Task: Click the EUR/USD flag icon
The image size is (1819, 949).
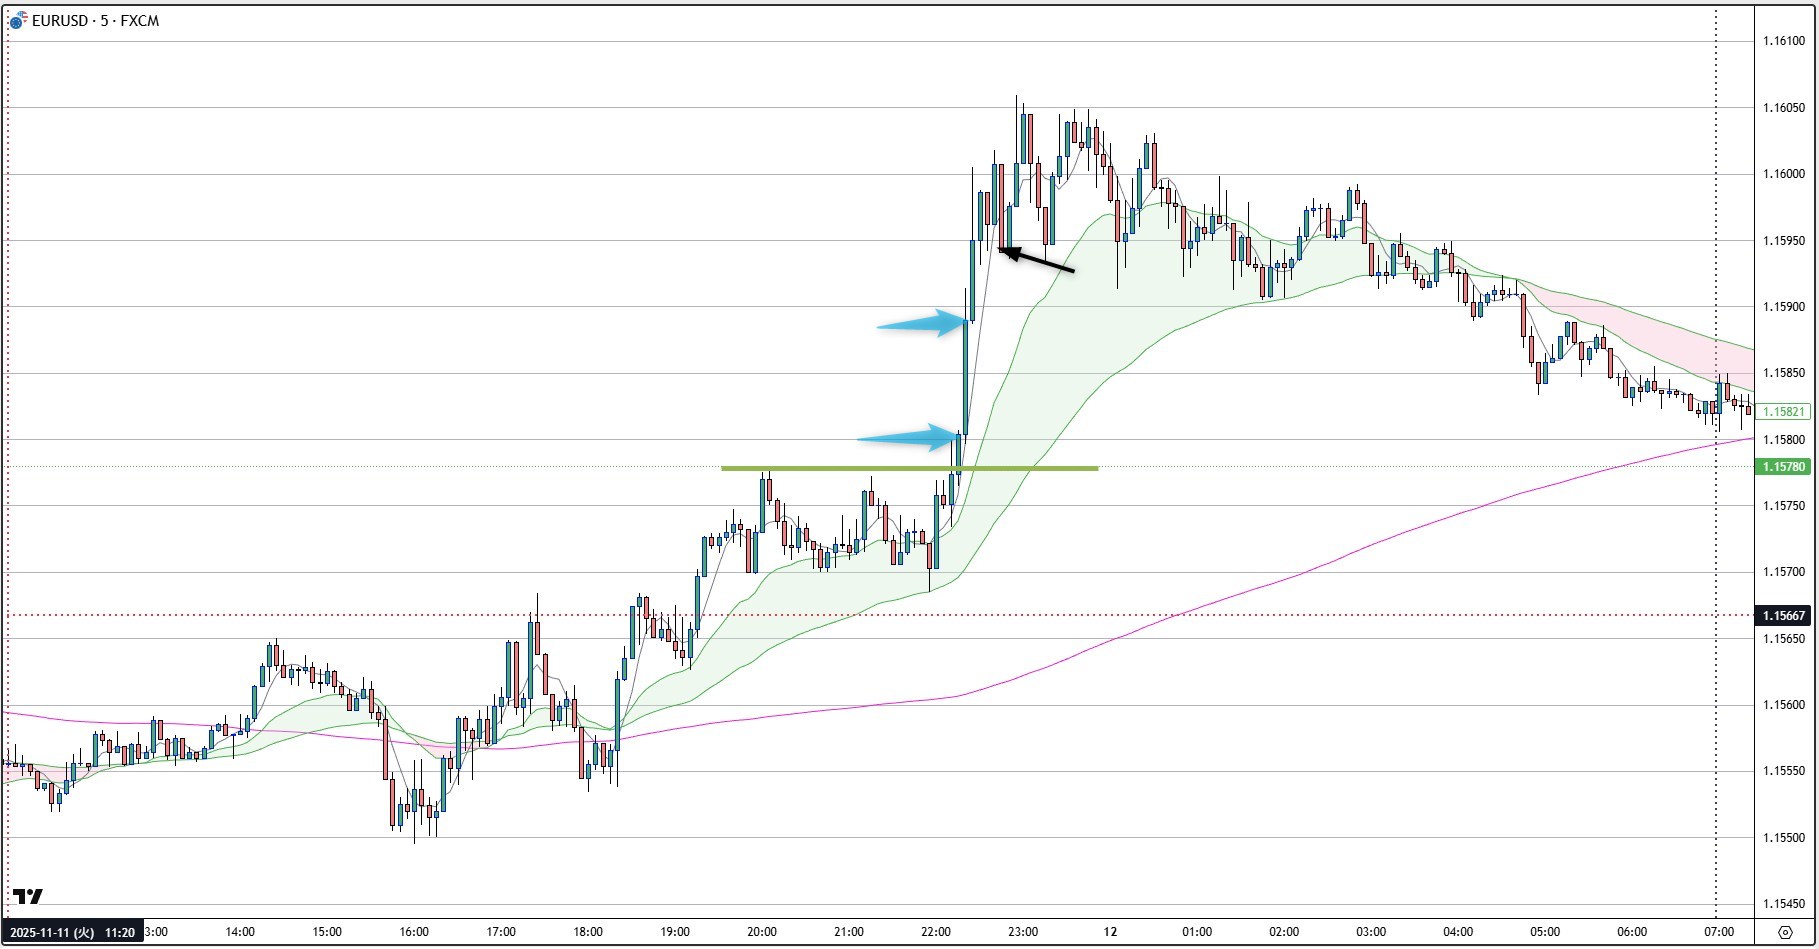Action: (18, 21)
